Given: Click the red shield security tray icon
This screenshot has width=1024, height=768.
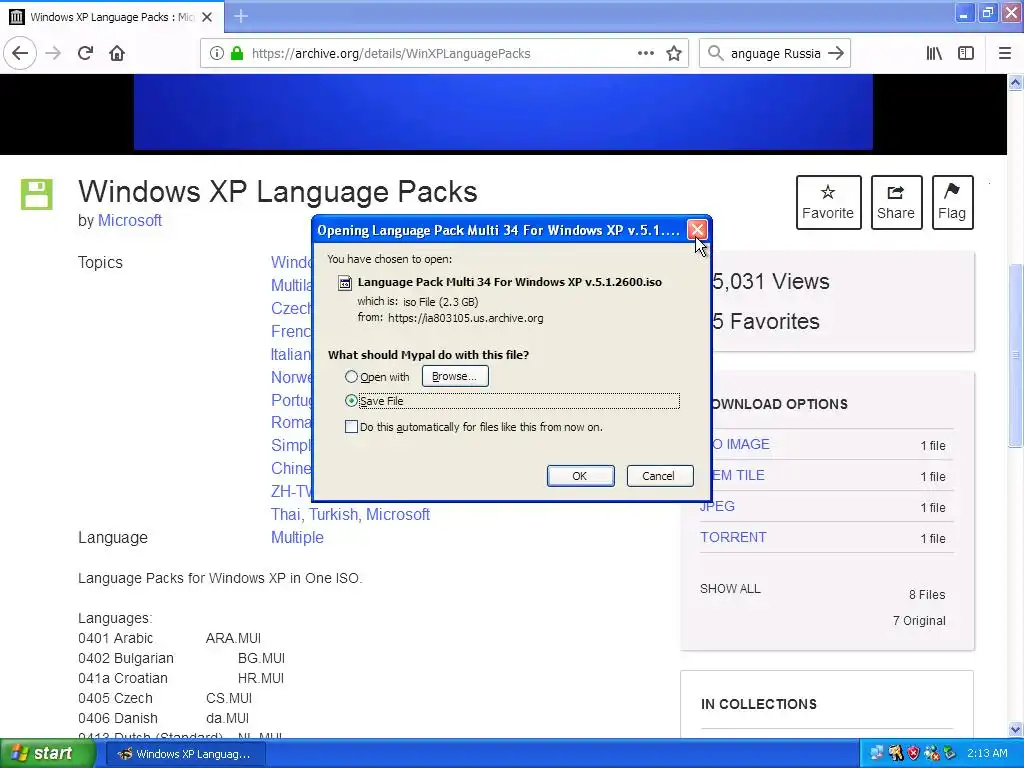Looking at the screenshot, I should 913,754.
